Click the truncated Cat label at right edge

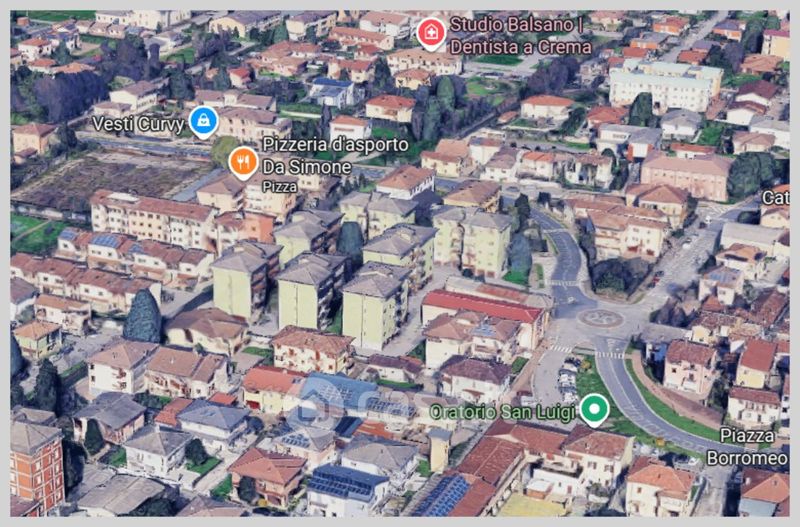coord(774,197)
